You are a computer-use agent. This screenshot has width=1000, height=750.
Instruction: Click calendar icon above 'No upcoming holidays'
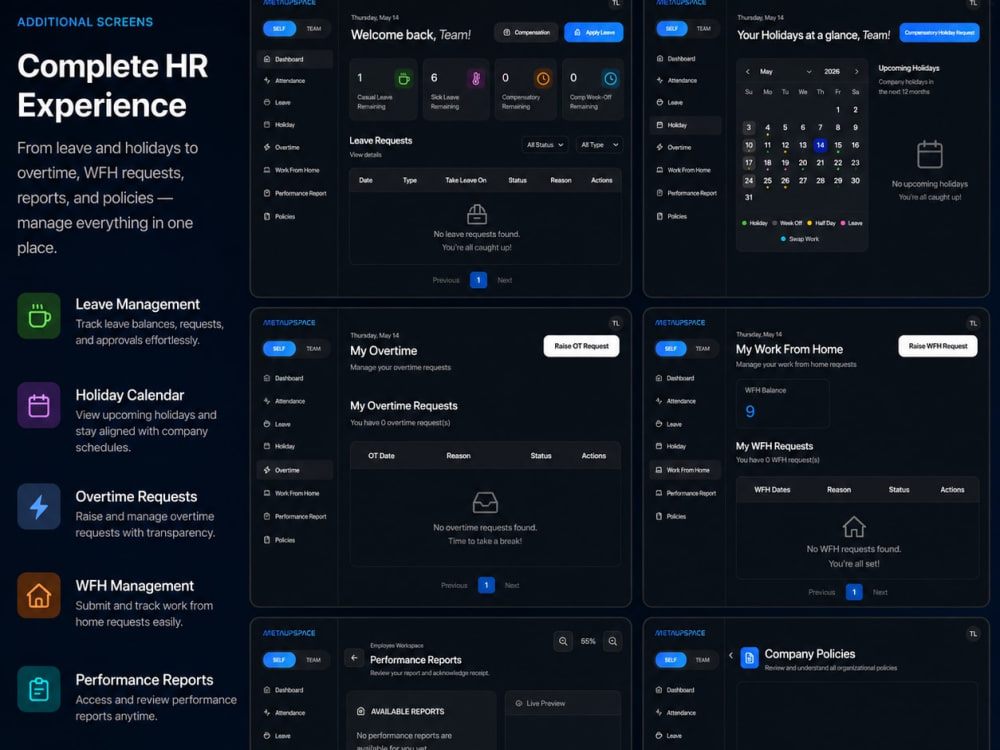929,154
